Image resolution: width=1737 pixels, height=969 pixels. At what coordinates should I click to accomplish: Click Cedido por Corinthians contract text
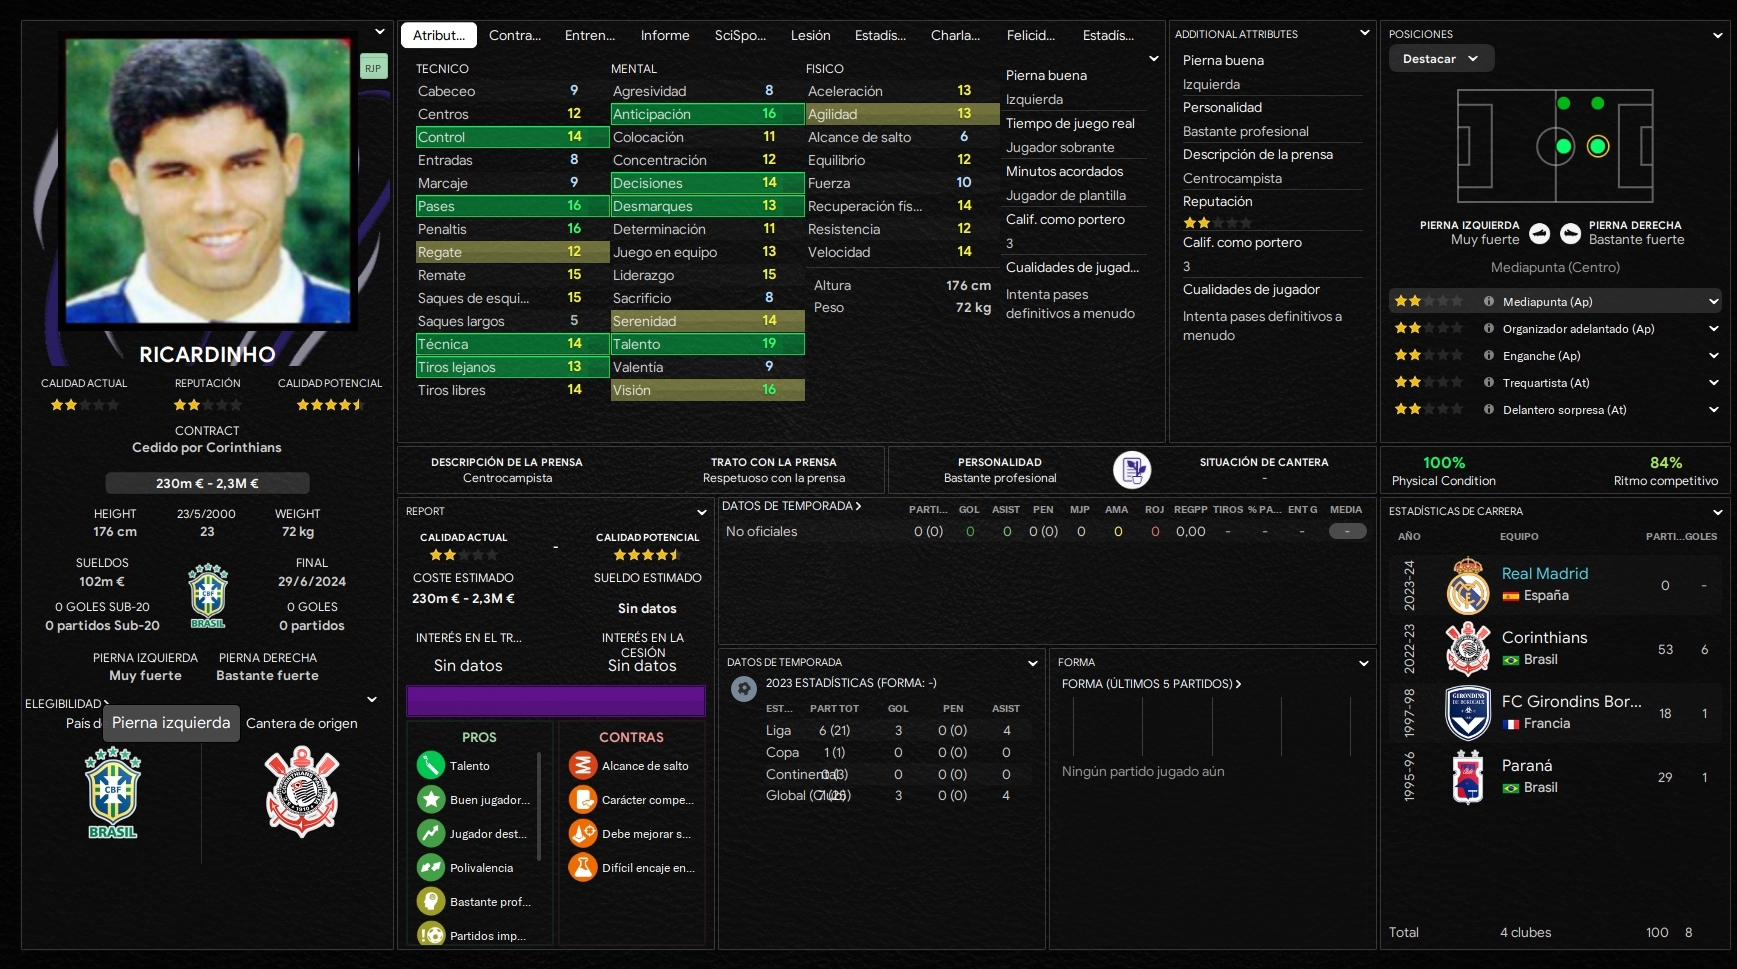click(207, 447)
